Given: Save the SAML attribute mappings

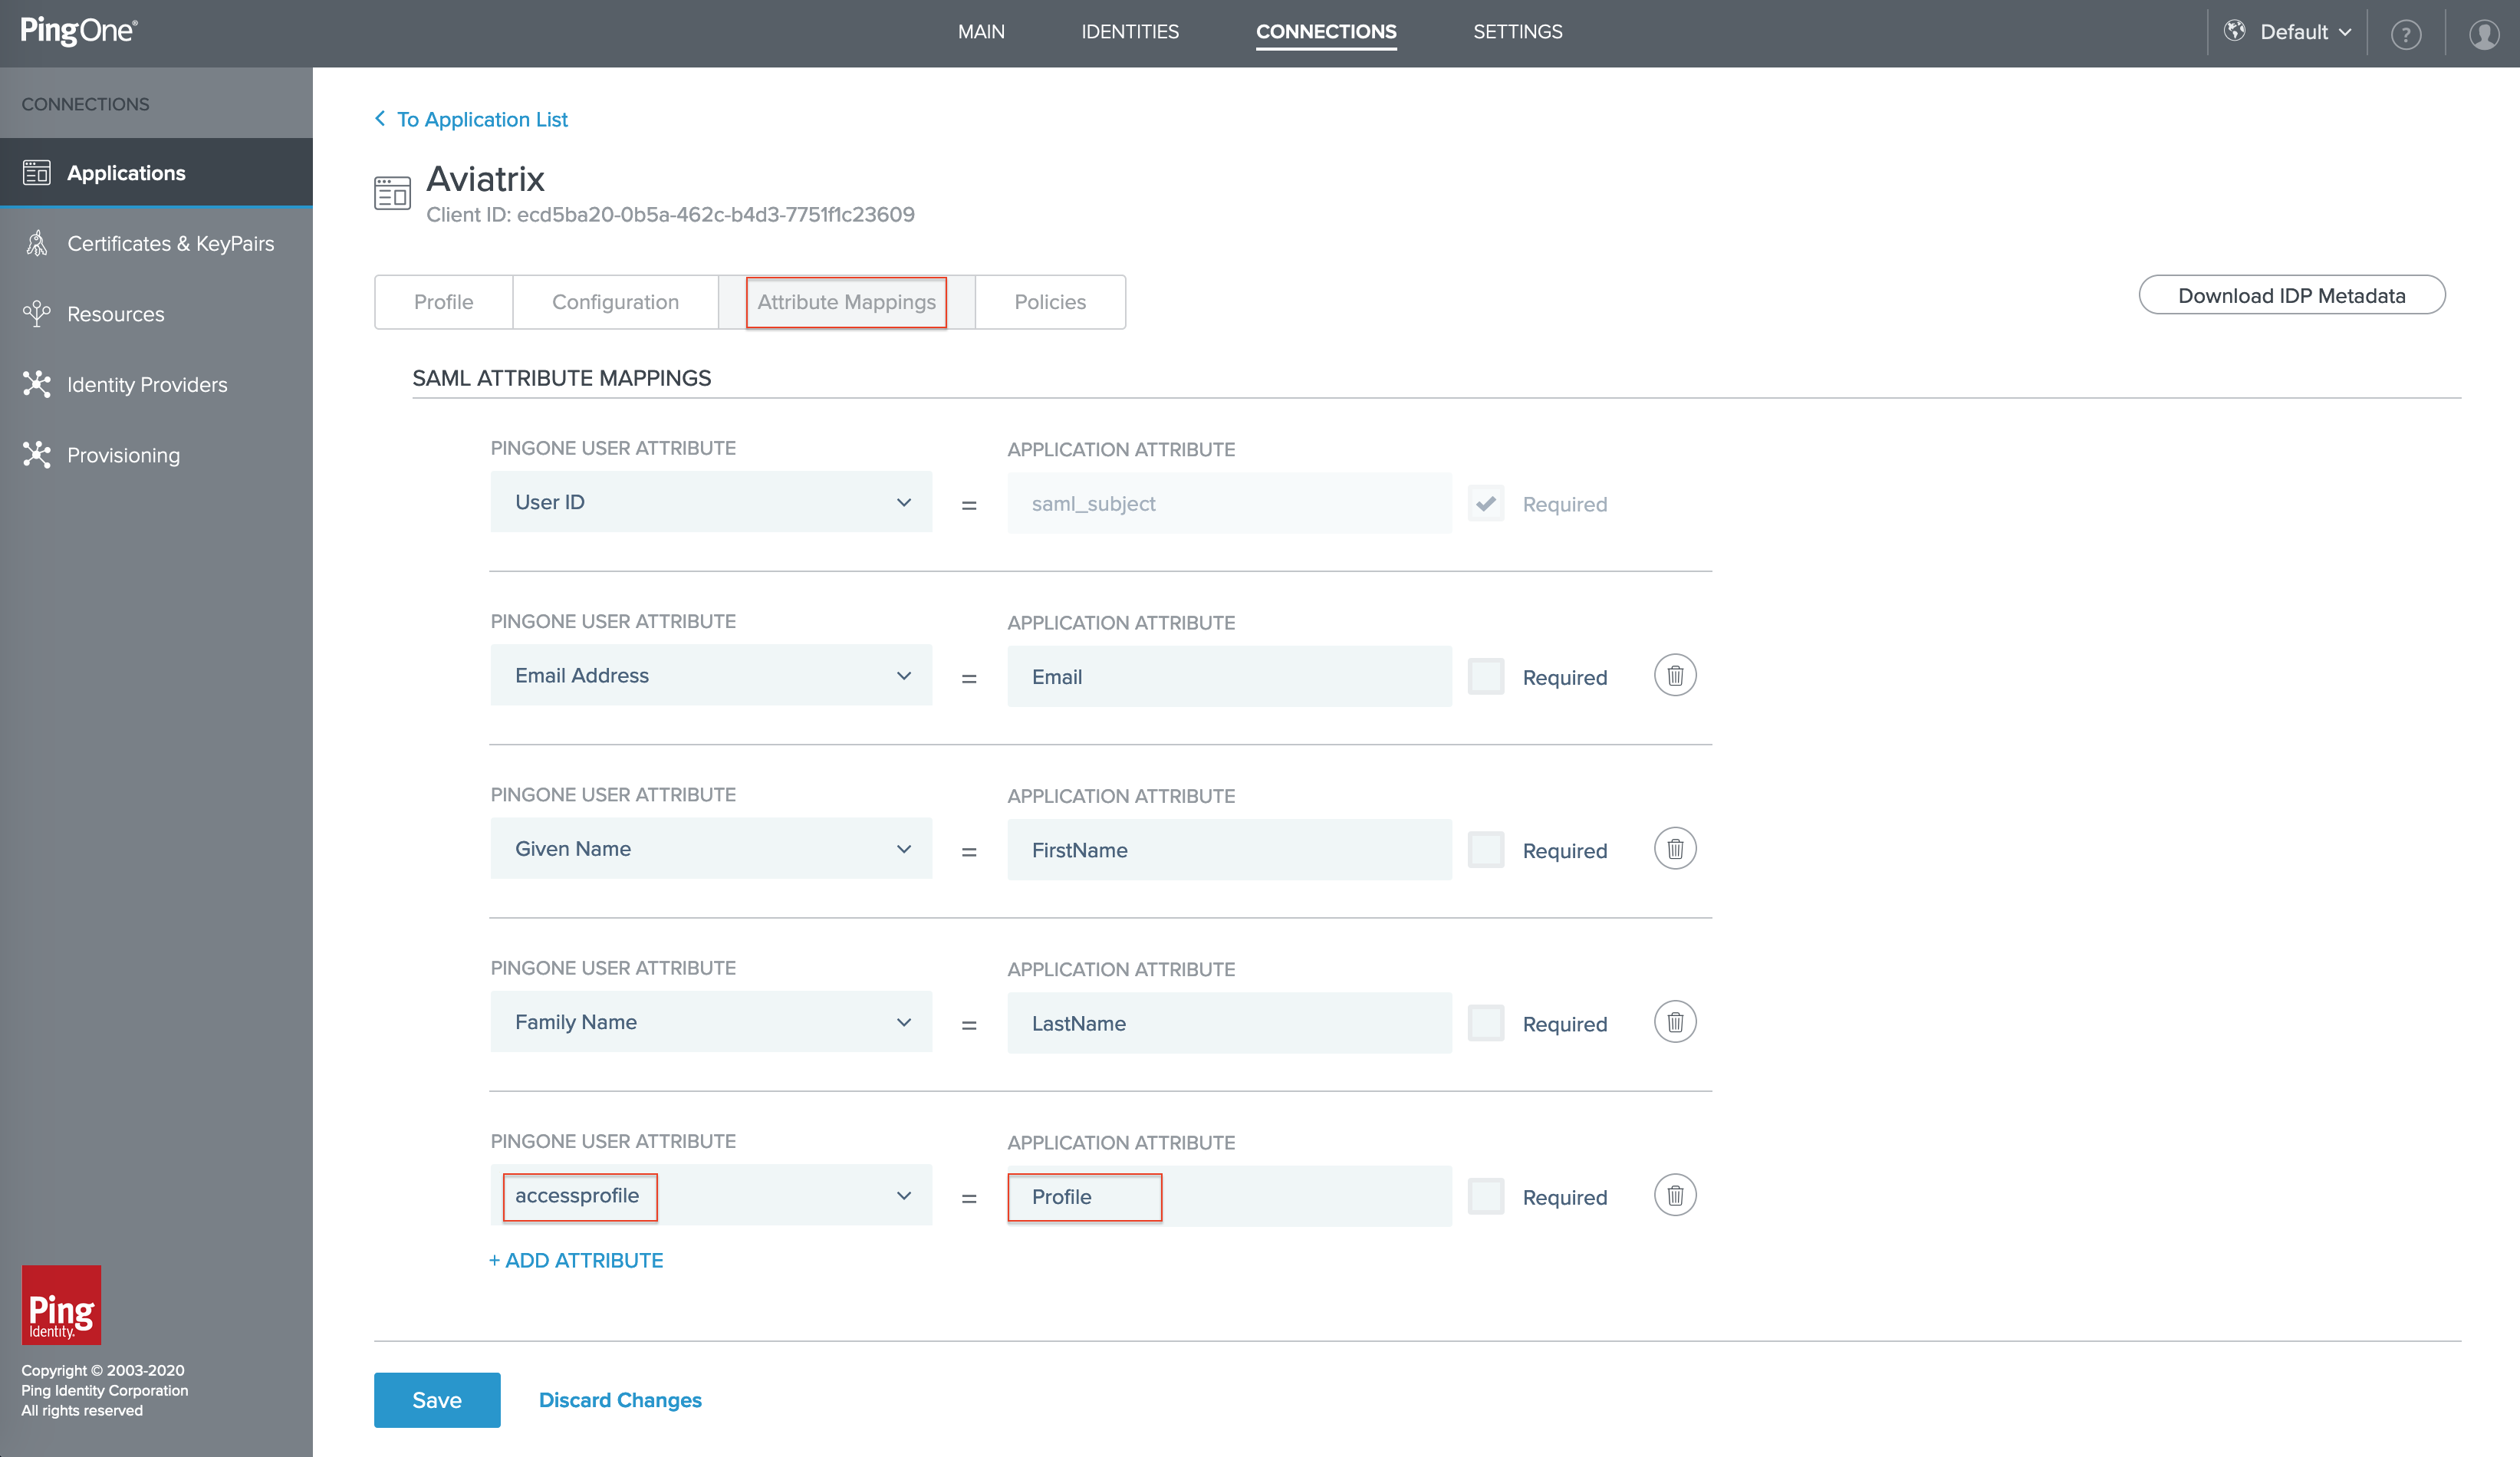Looking at the screenshot, I should tap(436, 1399).
